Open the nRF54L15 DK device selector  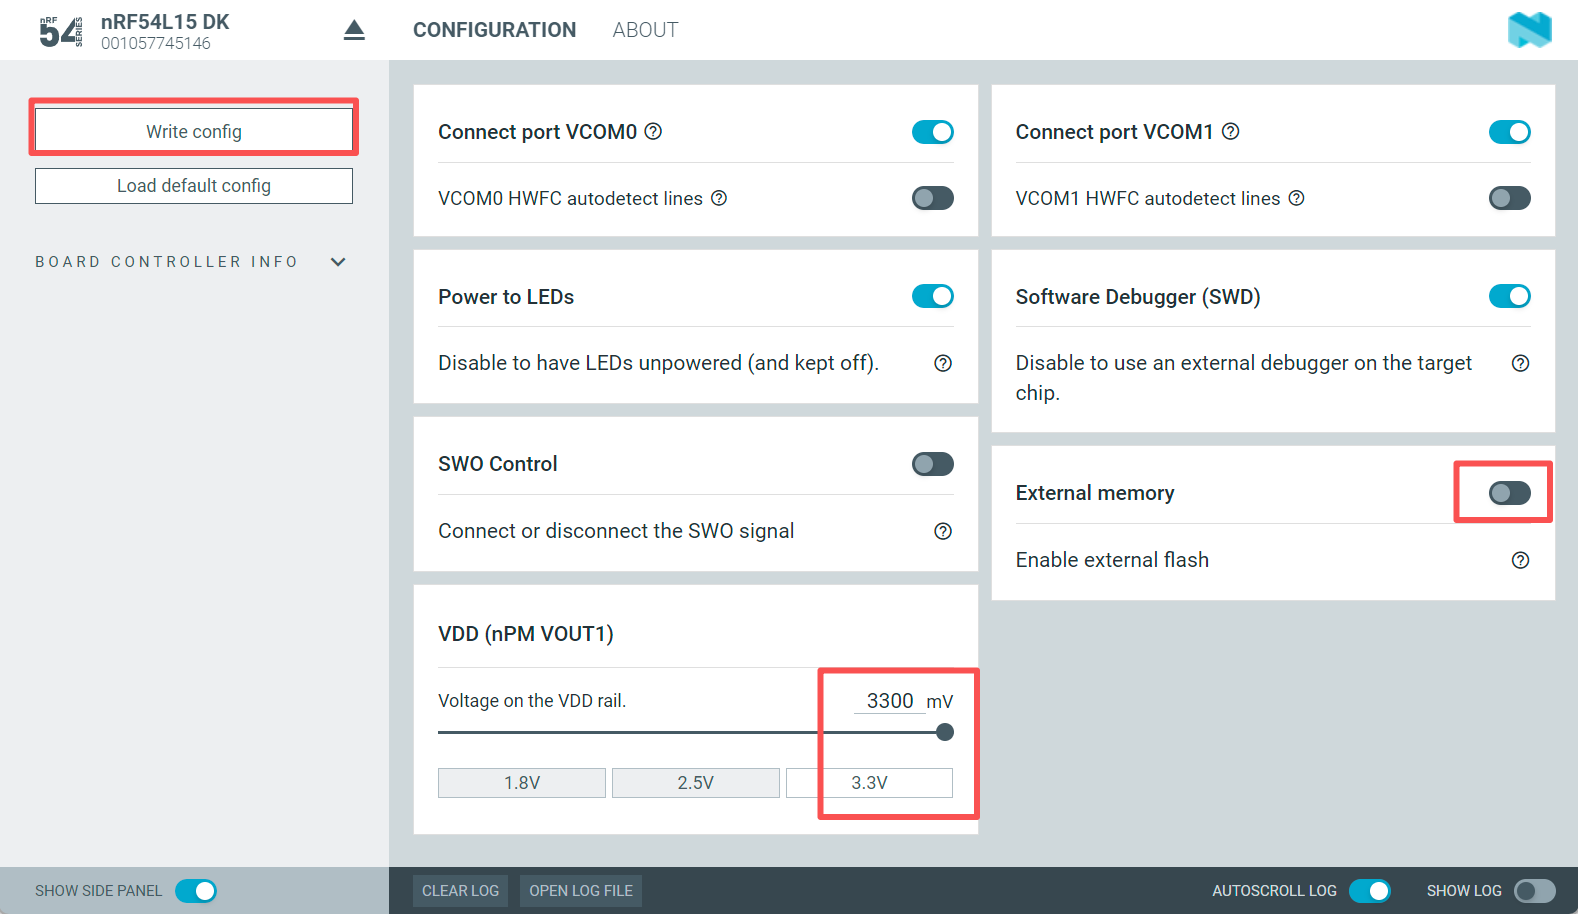click(165, 31)
